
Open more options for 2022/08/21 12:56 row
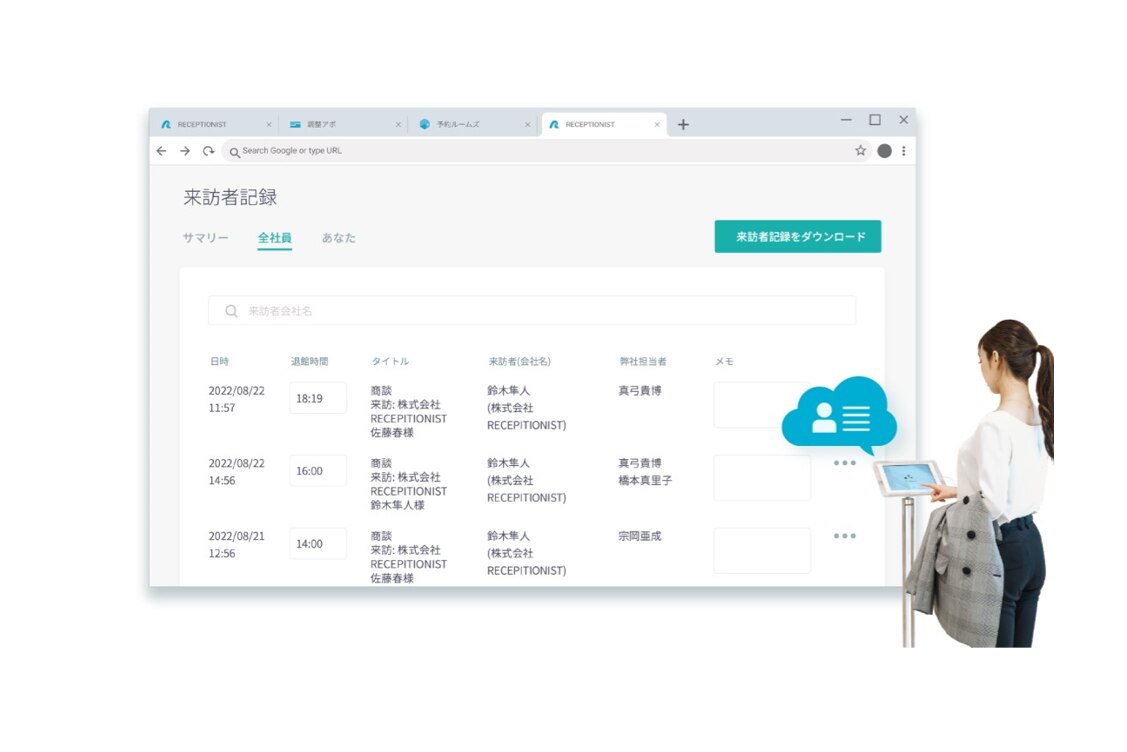pyautogui.click(x=845, y=536)
